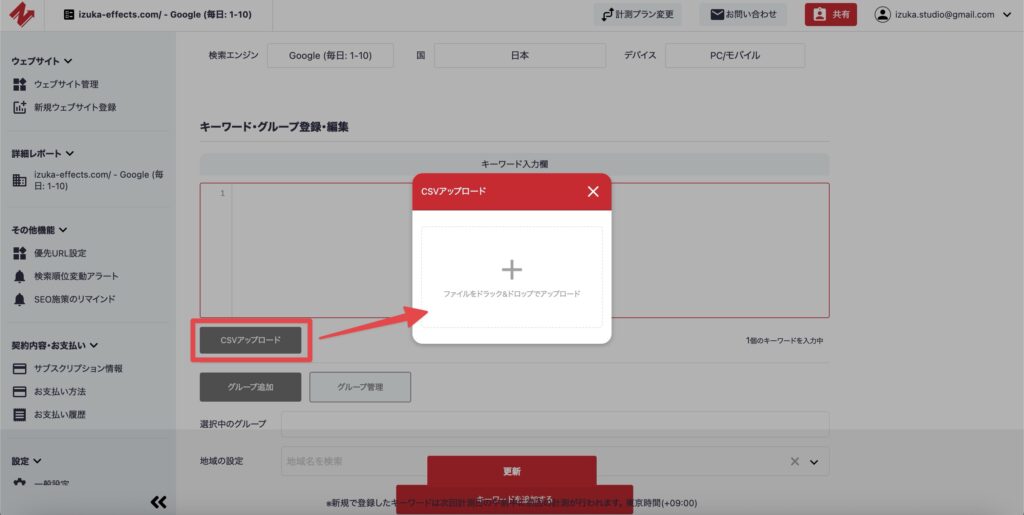
Task: Collapse sidebar with double chevron icon
Action: (158, 502)
